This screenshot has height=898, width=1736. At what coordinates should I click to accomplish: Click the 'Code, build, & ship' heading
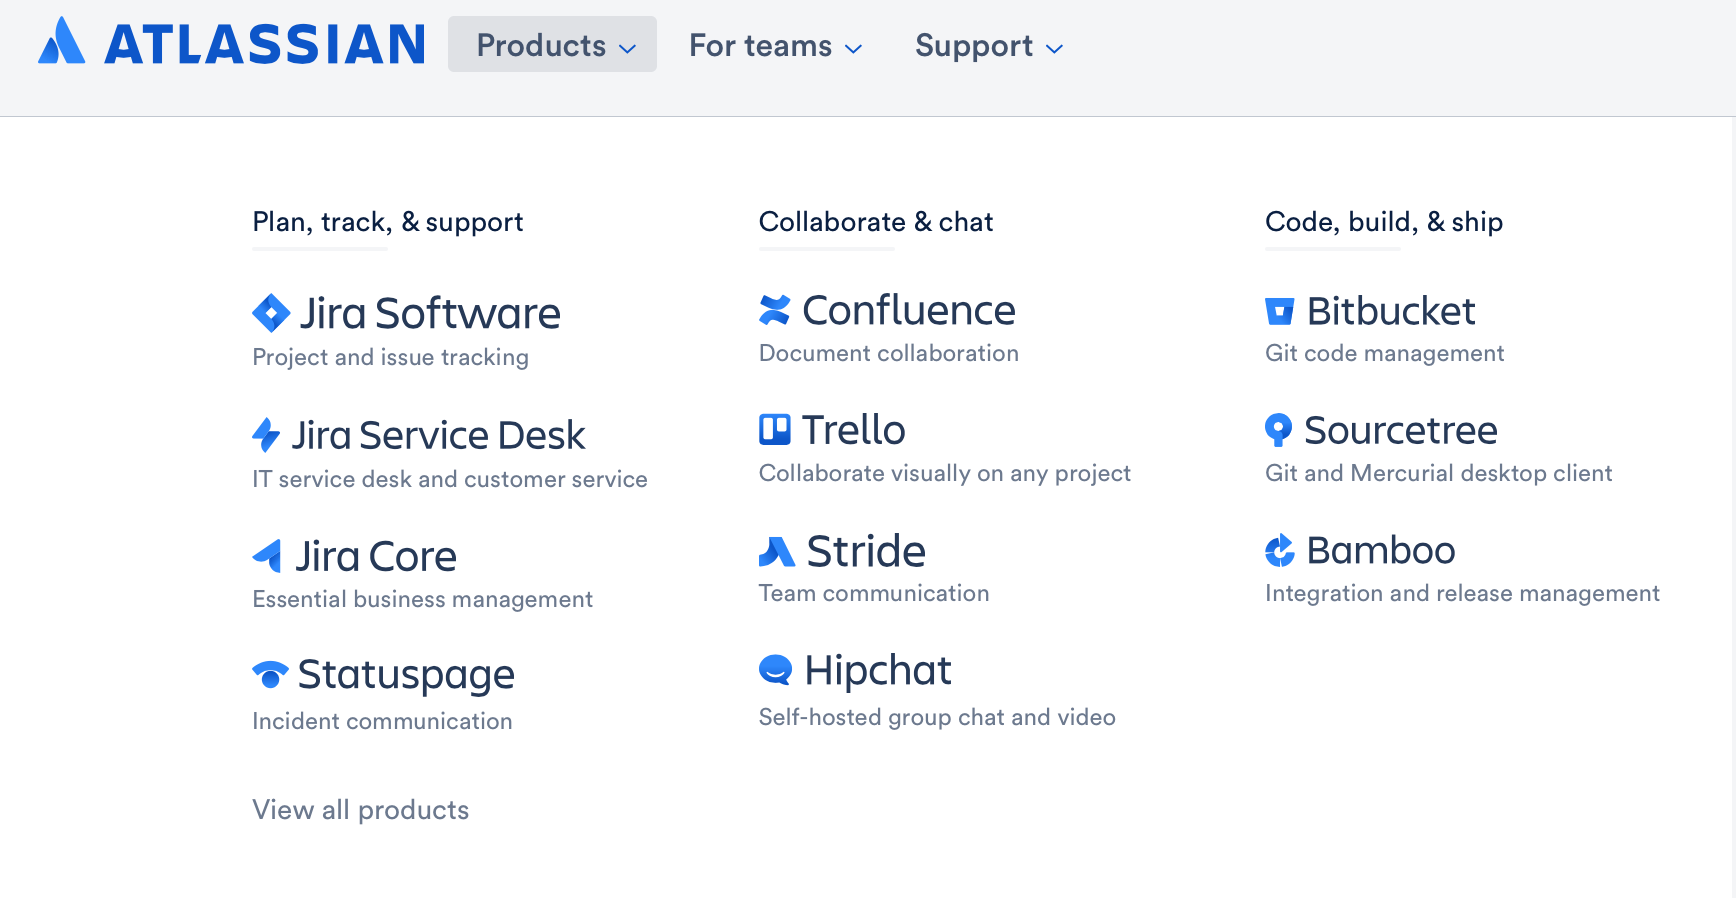click(1384, 222)
